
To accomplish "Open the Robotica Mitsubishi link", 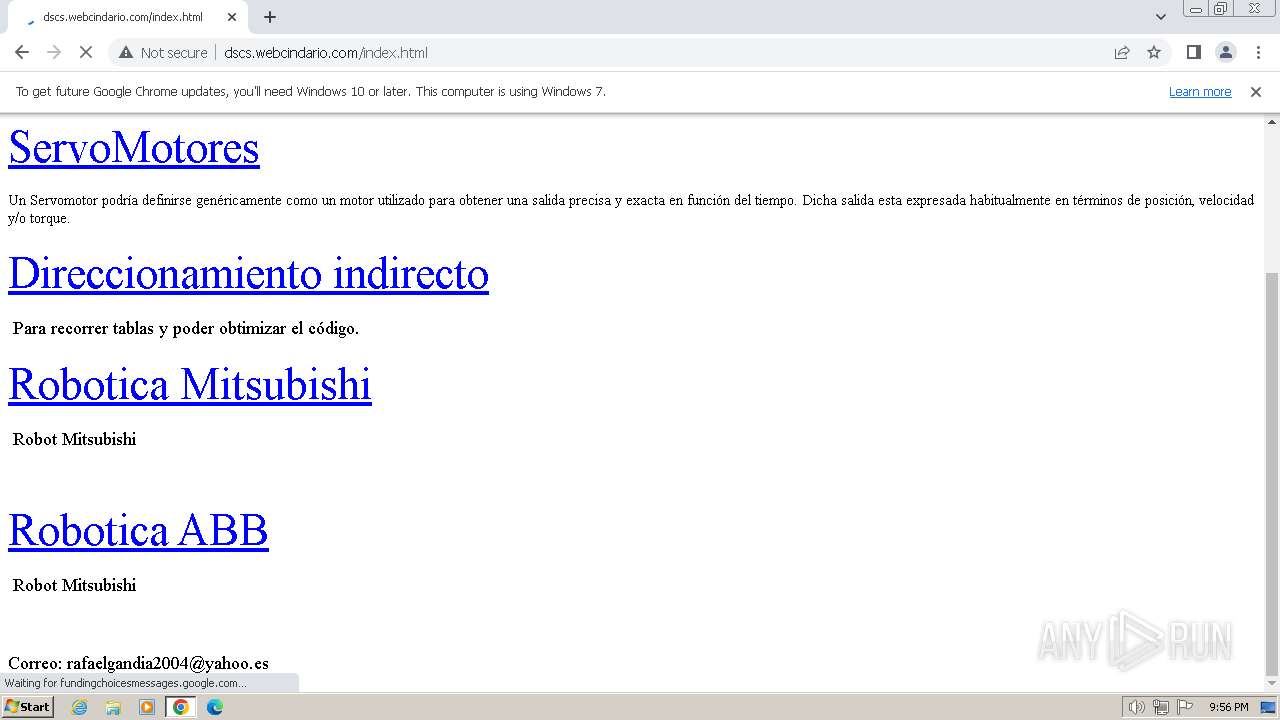I will tap(190, 384).
